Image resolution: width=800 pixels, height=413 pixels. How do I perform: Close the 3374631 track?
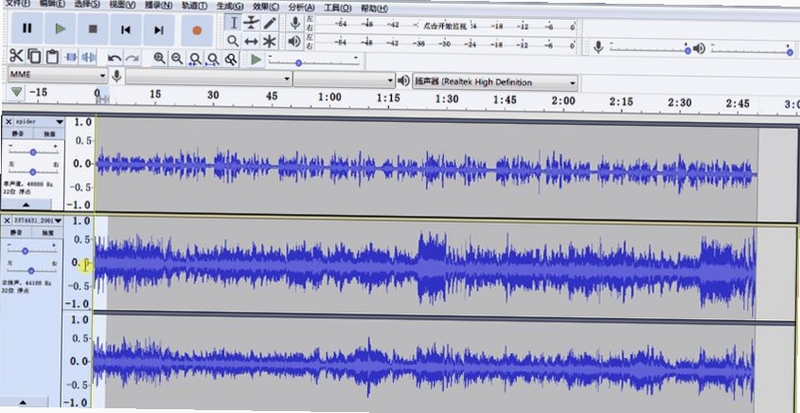pyautogui.click(x=7, y=220)
